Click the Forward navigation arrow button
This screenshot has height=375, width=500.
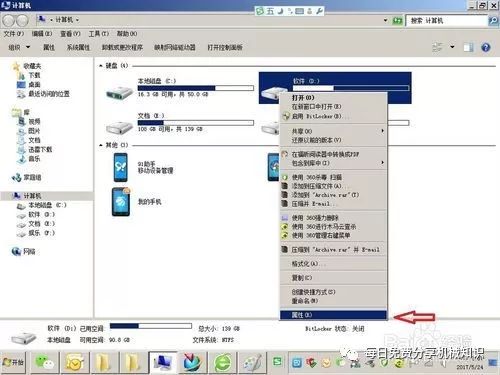pyautogui.click(x=22, y=21)
